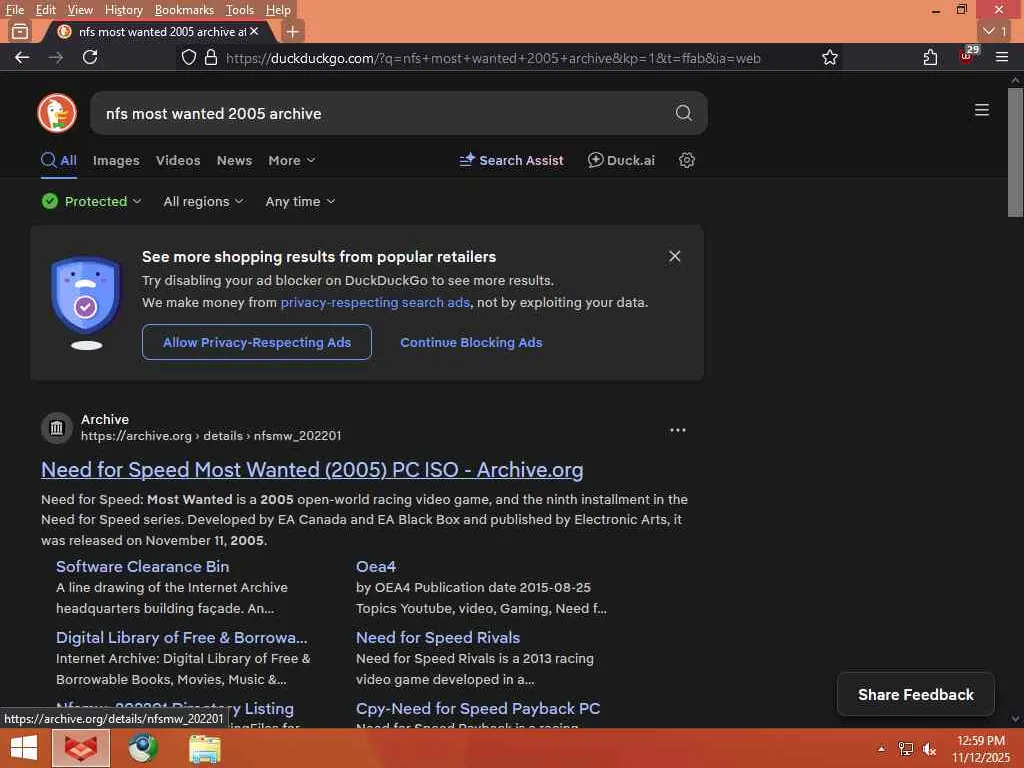This screenshot has height=768, width=1024.
Task: Switch to the News tab
Action: pyautogui.click(x=234, y=161)
